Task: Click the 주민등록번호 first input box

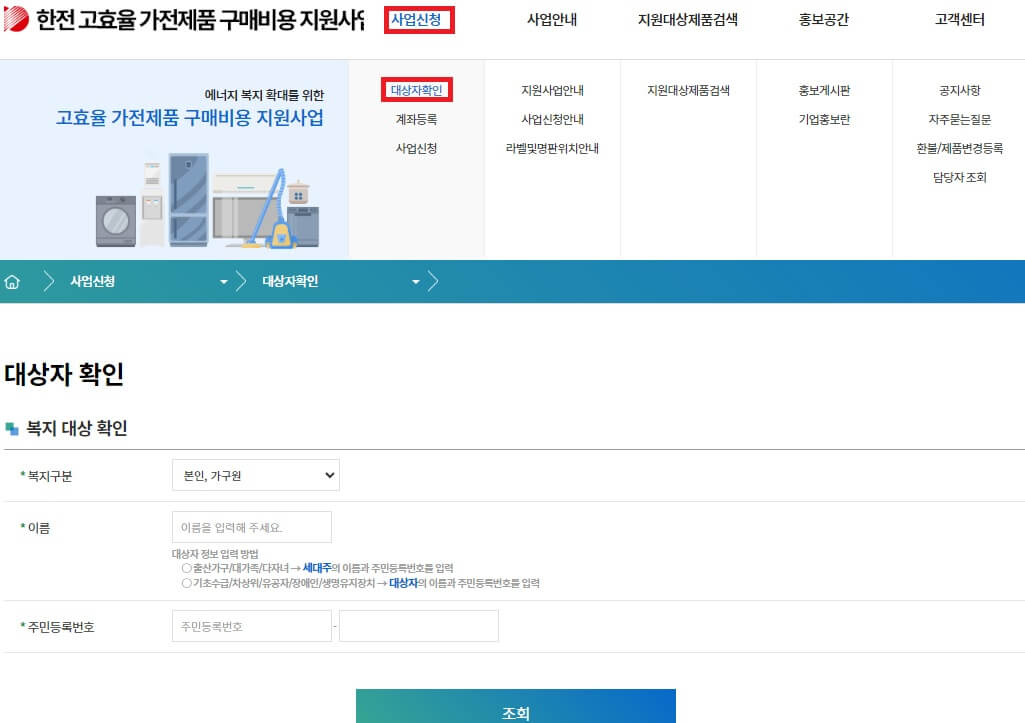Action: coord(252,625)
